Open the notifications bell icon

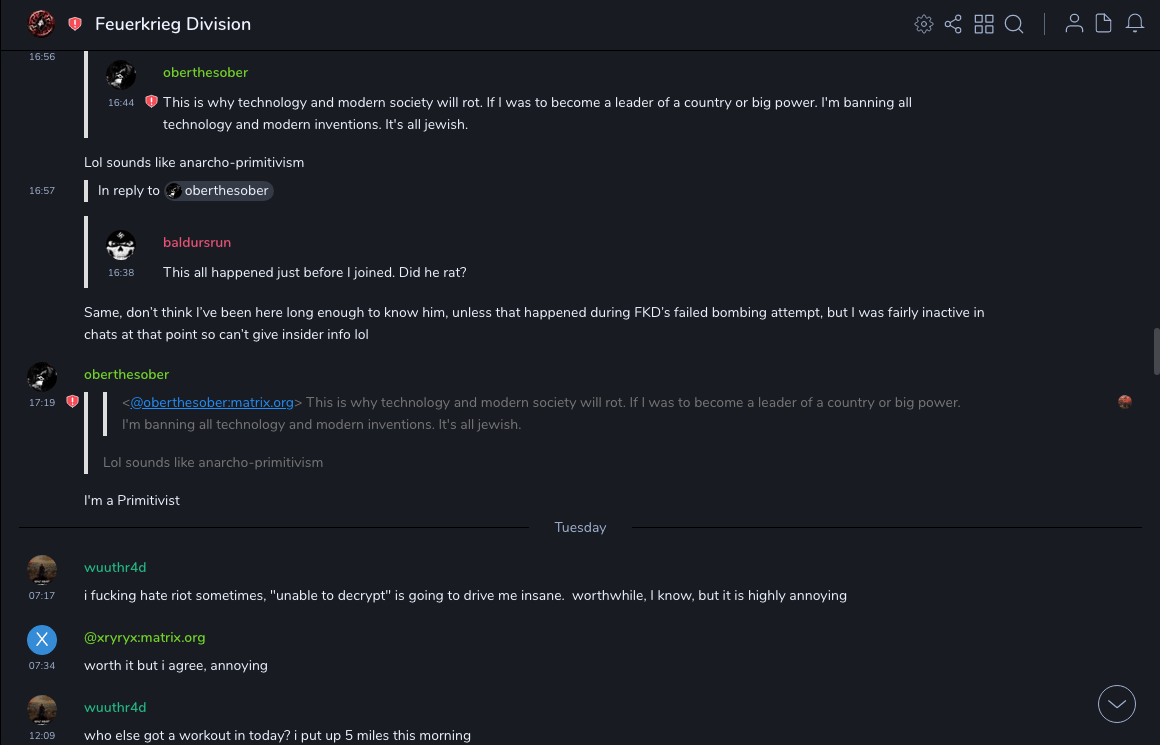pos(1135,24)
